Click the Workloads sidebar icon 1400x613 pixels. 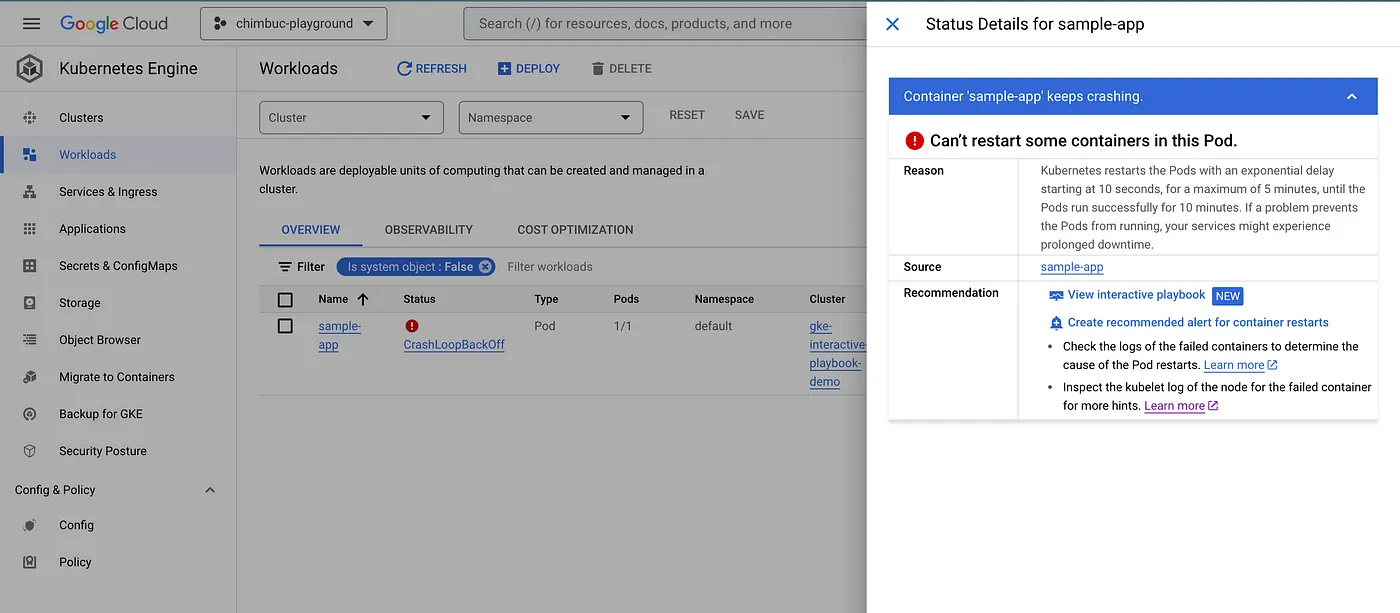[x=30, y=155]
